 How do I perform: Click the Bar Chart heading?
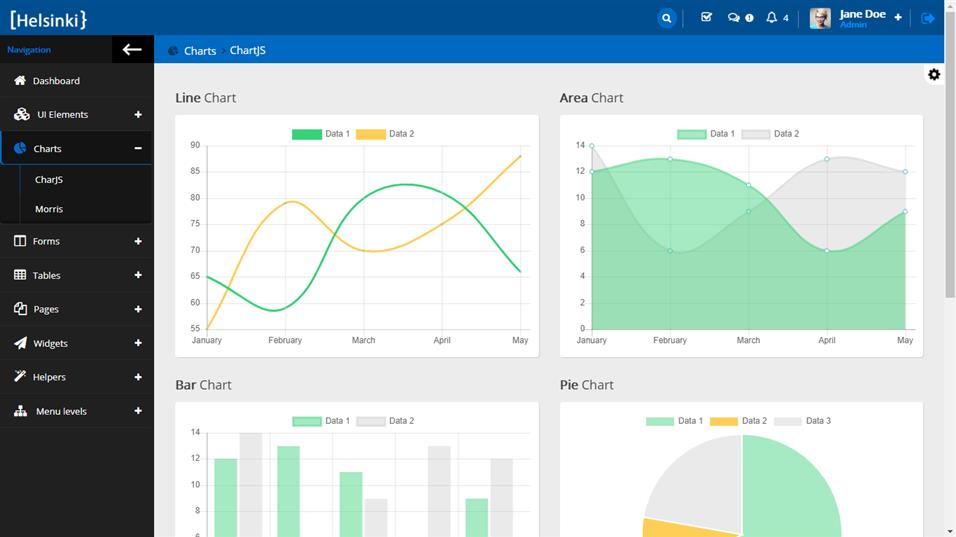203,385
